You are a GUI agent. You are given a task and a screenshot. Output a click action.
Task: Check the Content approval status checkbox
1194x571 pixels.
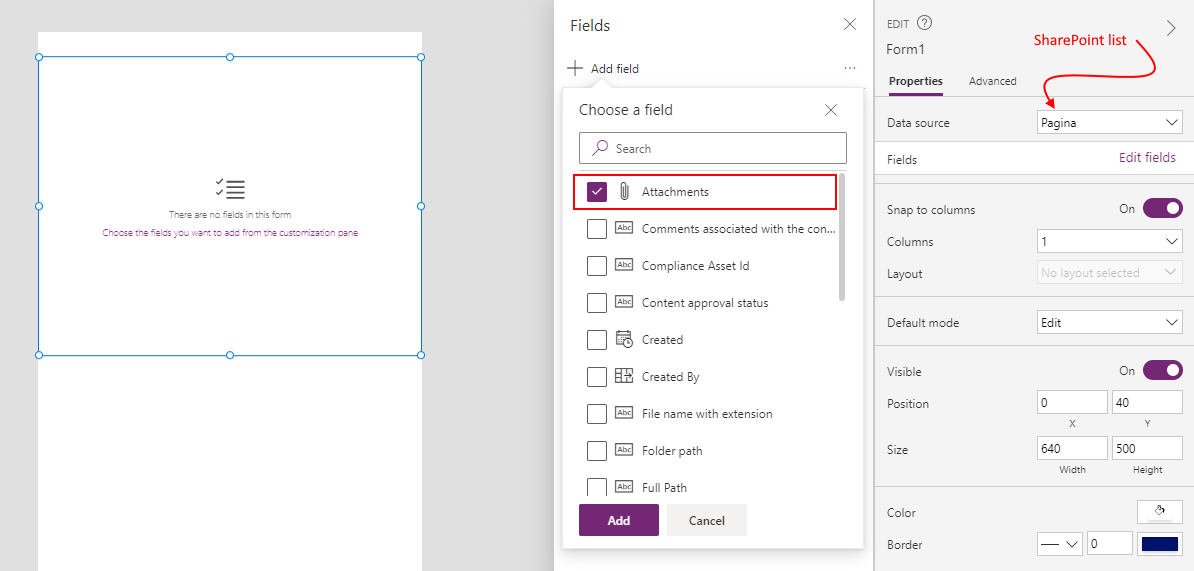pyautogui.click(x=597, y=302)
